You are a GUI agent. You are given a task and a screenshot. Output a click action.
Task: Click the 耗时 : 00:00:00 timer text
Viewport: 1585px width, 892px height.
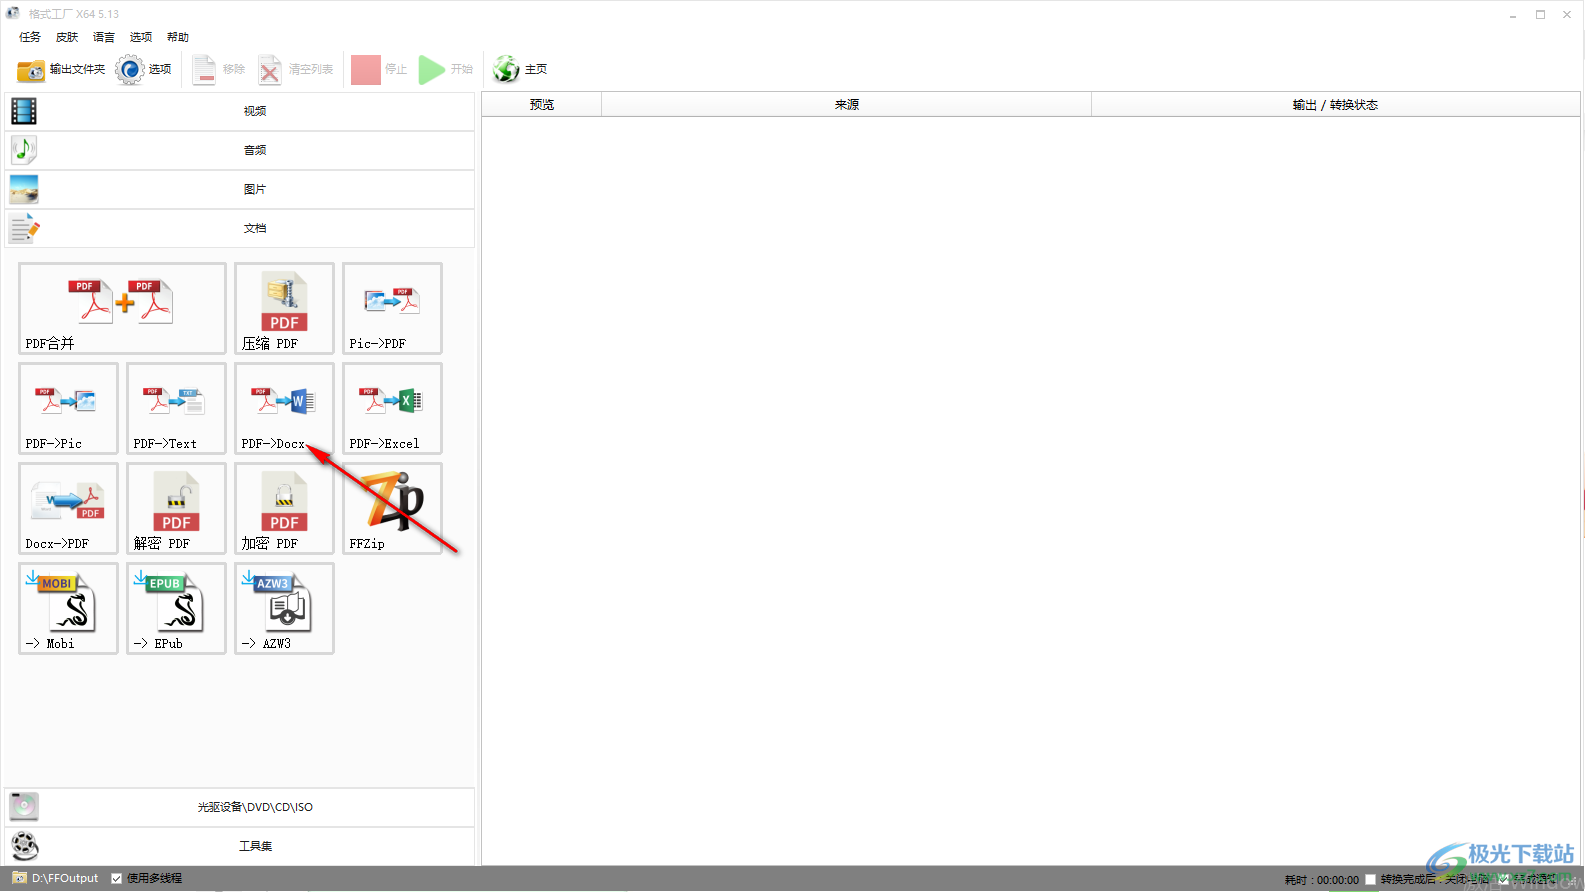(x=1322, y=880)
